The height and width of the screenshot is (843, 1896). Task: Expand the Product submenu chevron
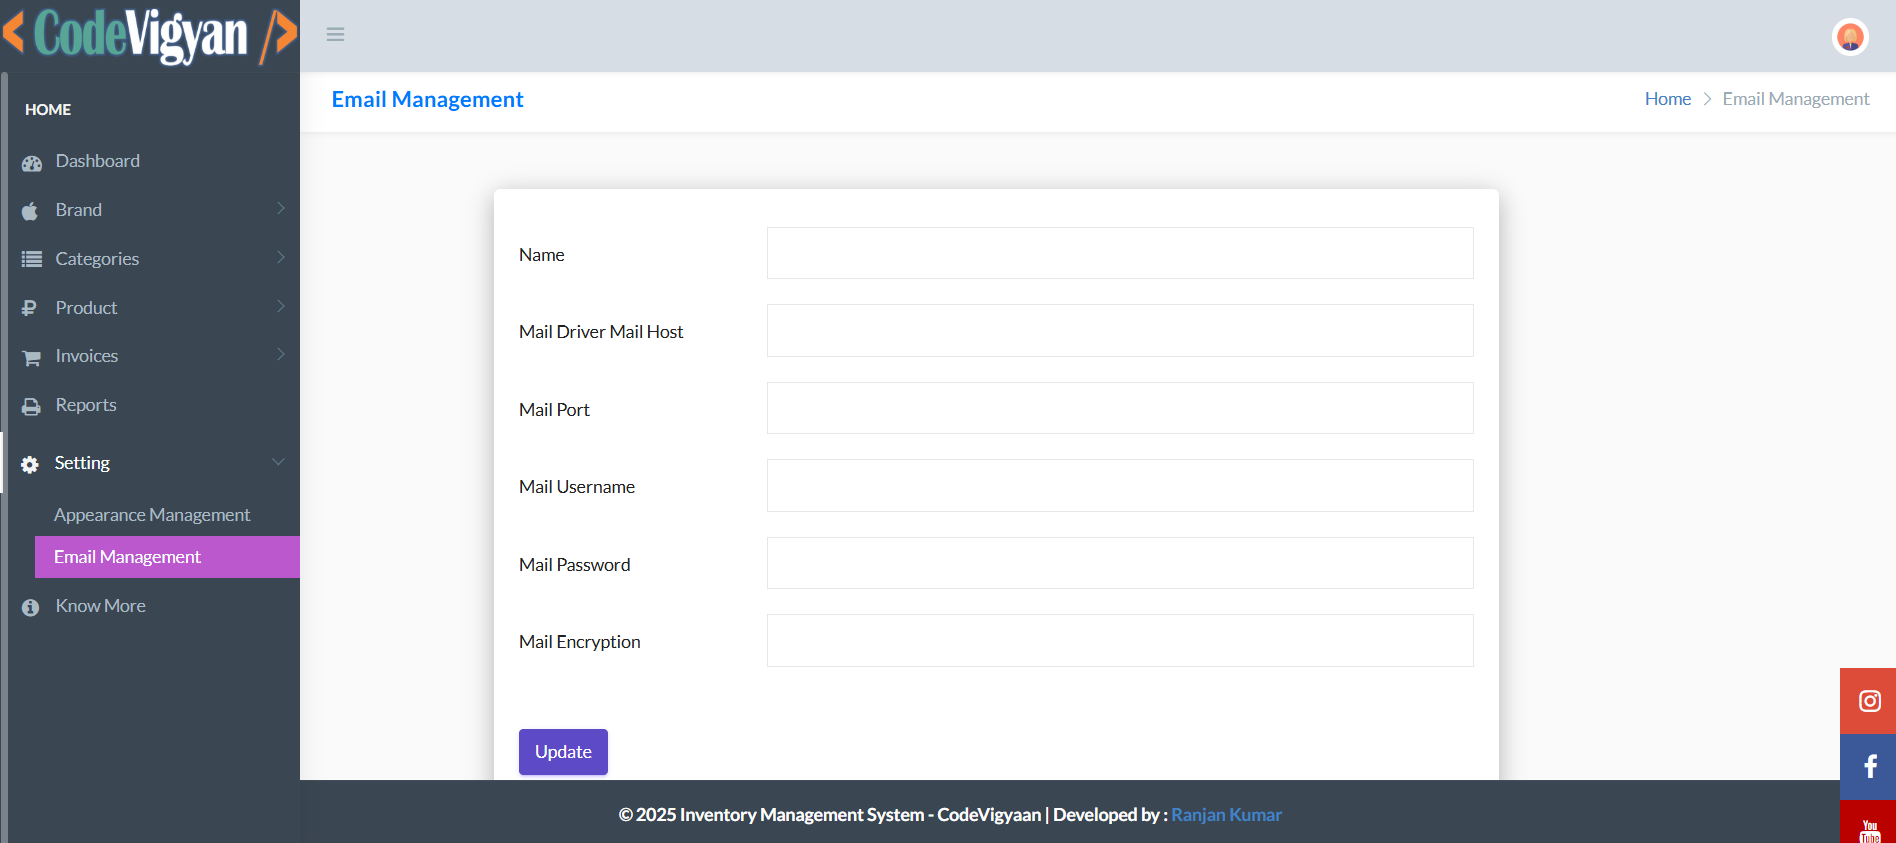281,307
